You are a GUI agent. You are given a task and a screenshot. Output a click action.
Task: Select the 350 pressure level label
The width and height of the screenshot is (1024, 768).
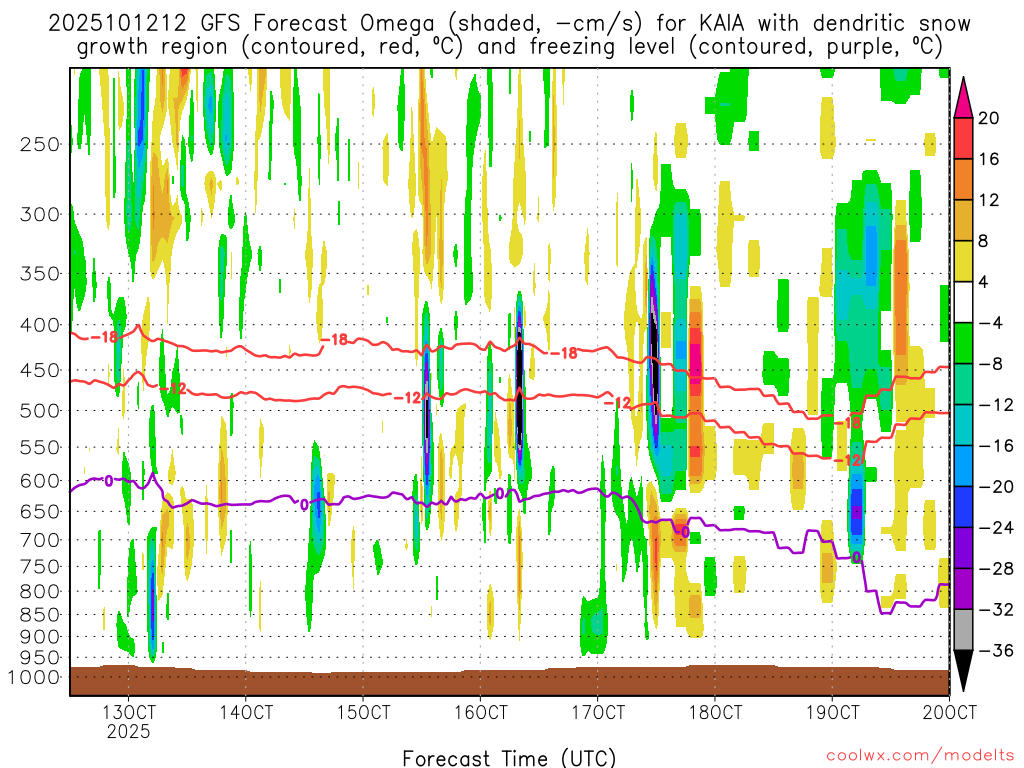point(40,273)
